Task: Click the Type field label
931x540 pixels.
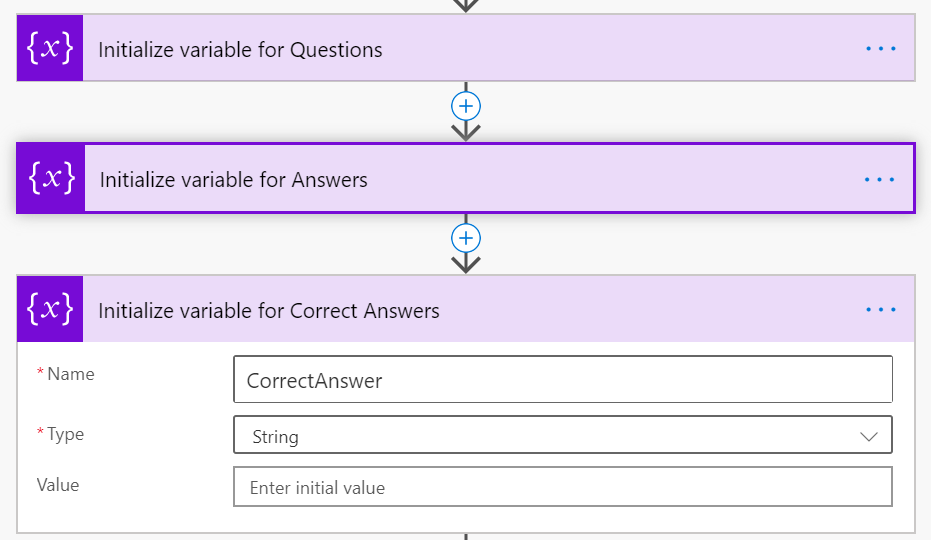Action: coord(65,434)
